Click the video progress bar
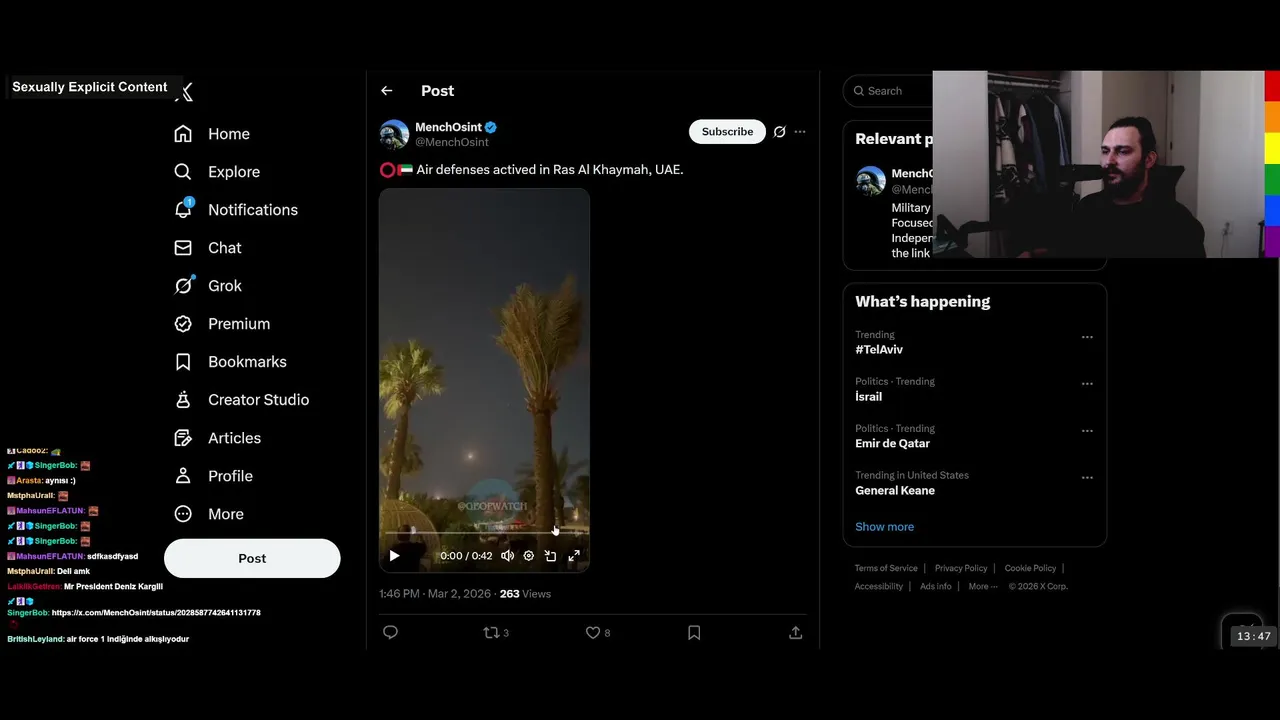Image resolution: width=1280 pixels, height=720 pixels. (484, 534)
